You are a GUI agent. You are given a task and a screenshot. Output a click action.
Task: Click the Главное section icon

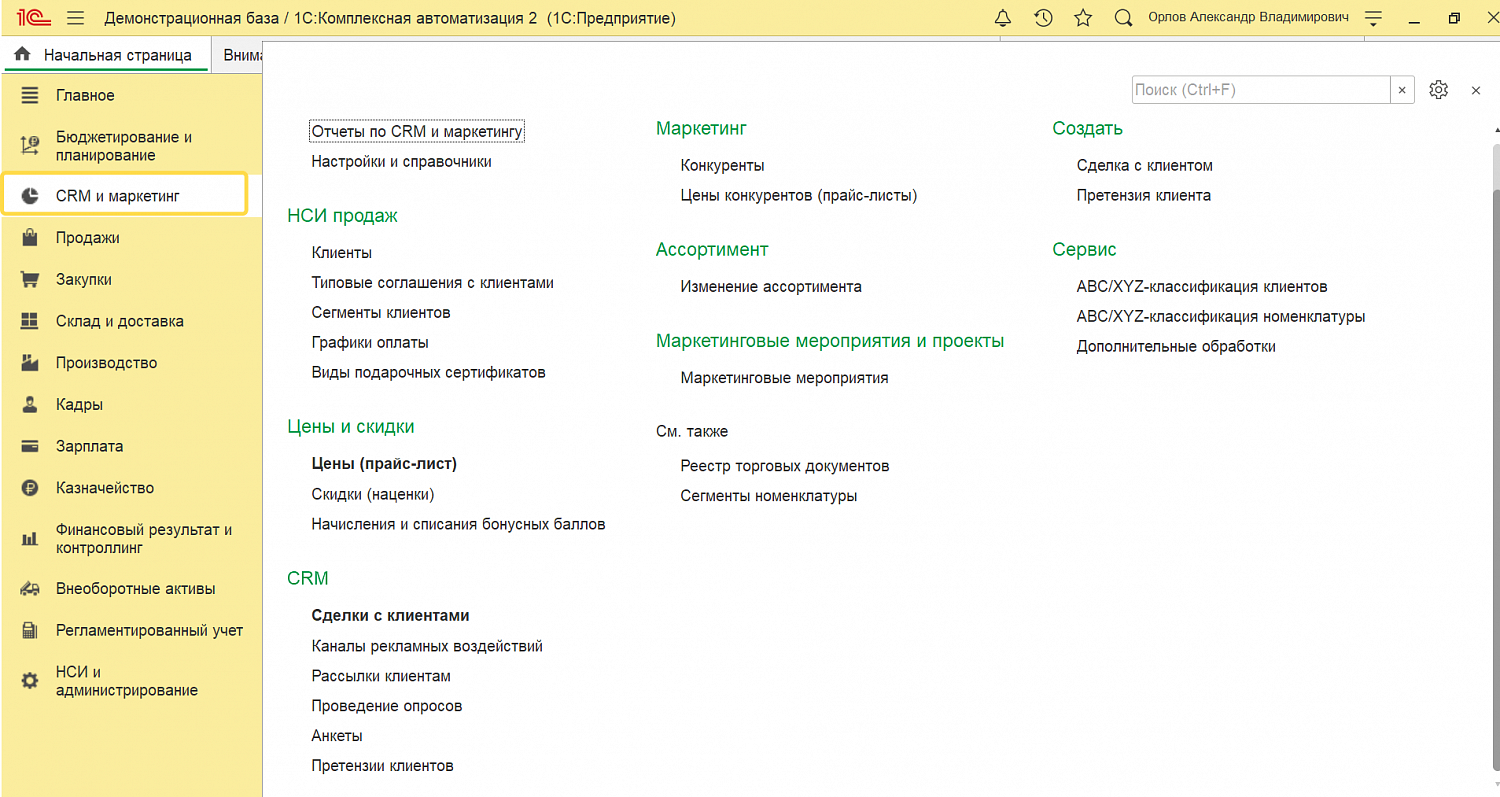(x=30, y=96)
